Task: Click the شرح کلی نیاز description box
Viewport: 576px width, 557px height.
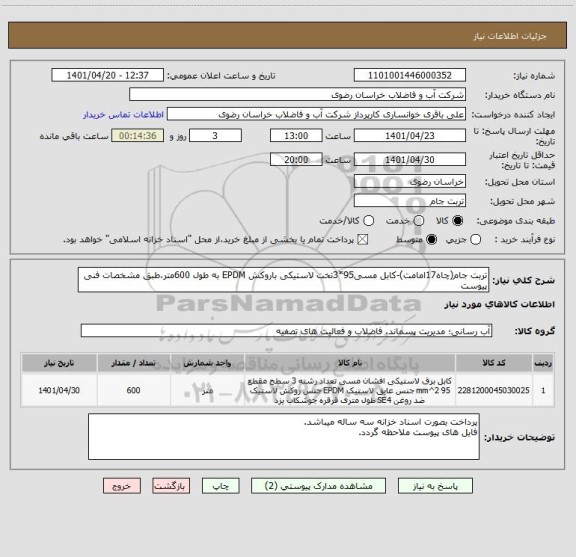Action: click(284, 280)
